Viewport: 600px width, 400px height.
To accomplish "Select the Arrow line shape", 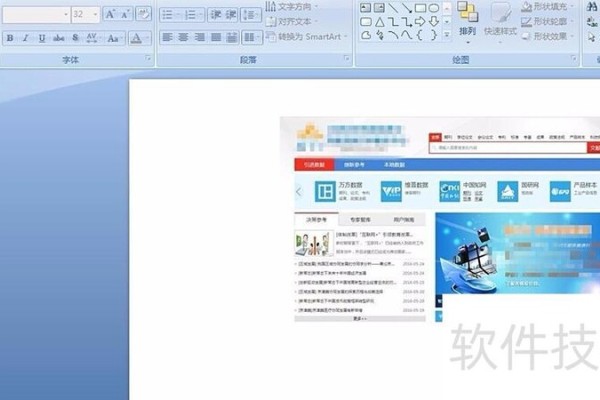I will pos(406,8).
